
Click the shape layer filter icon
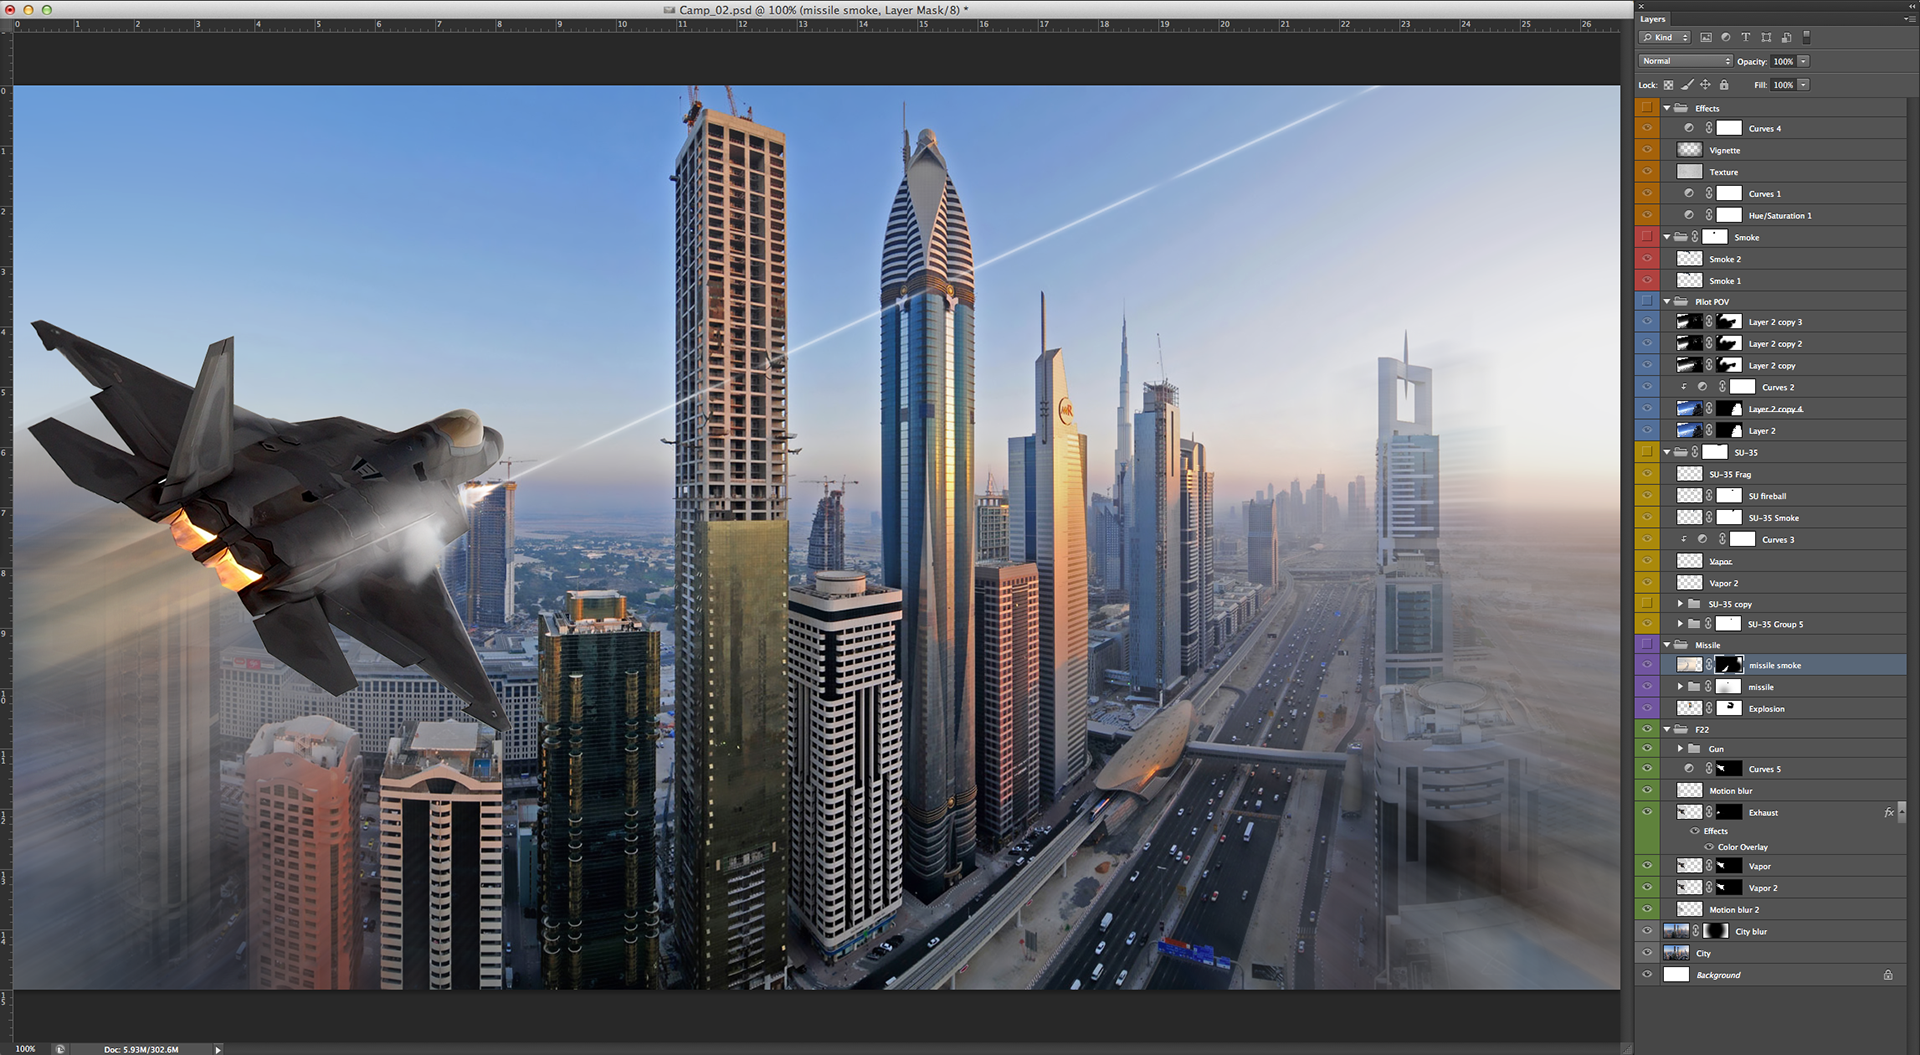pos(1766,38)
